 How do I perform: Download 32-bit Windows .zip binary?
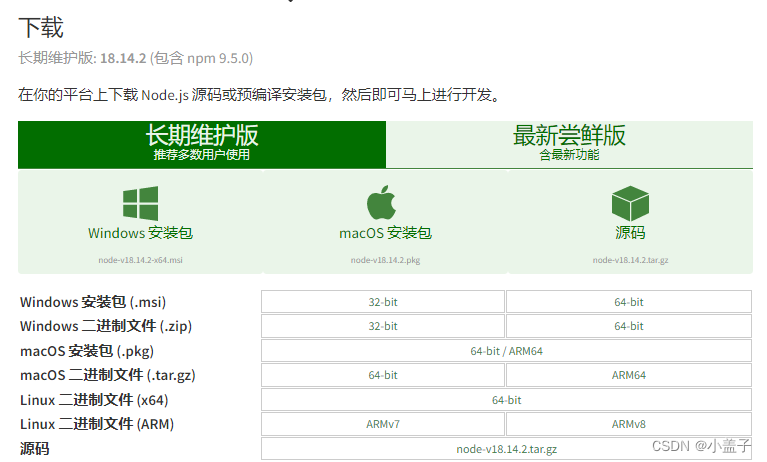click(383, 326)
